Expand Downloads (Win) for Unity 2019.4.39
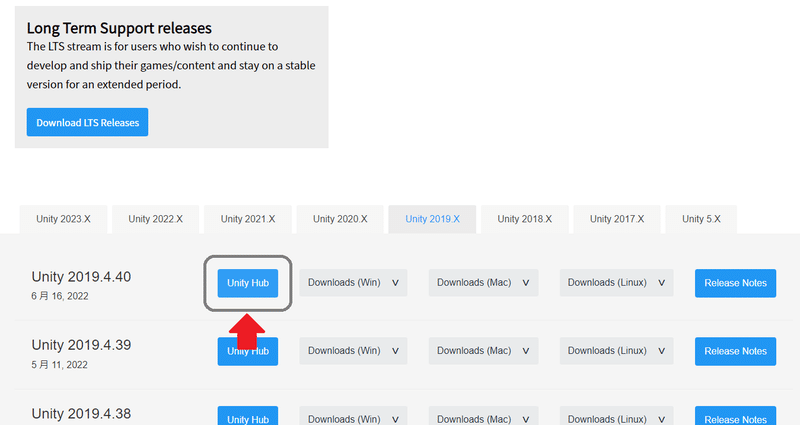 click(353, 351)
